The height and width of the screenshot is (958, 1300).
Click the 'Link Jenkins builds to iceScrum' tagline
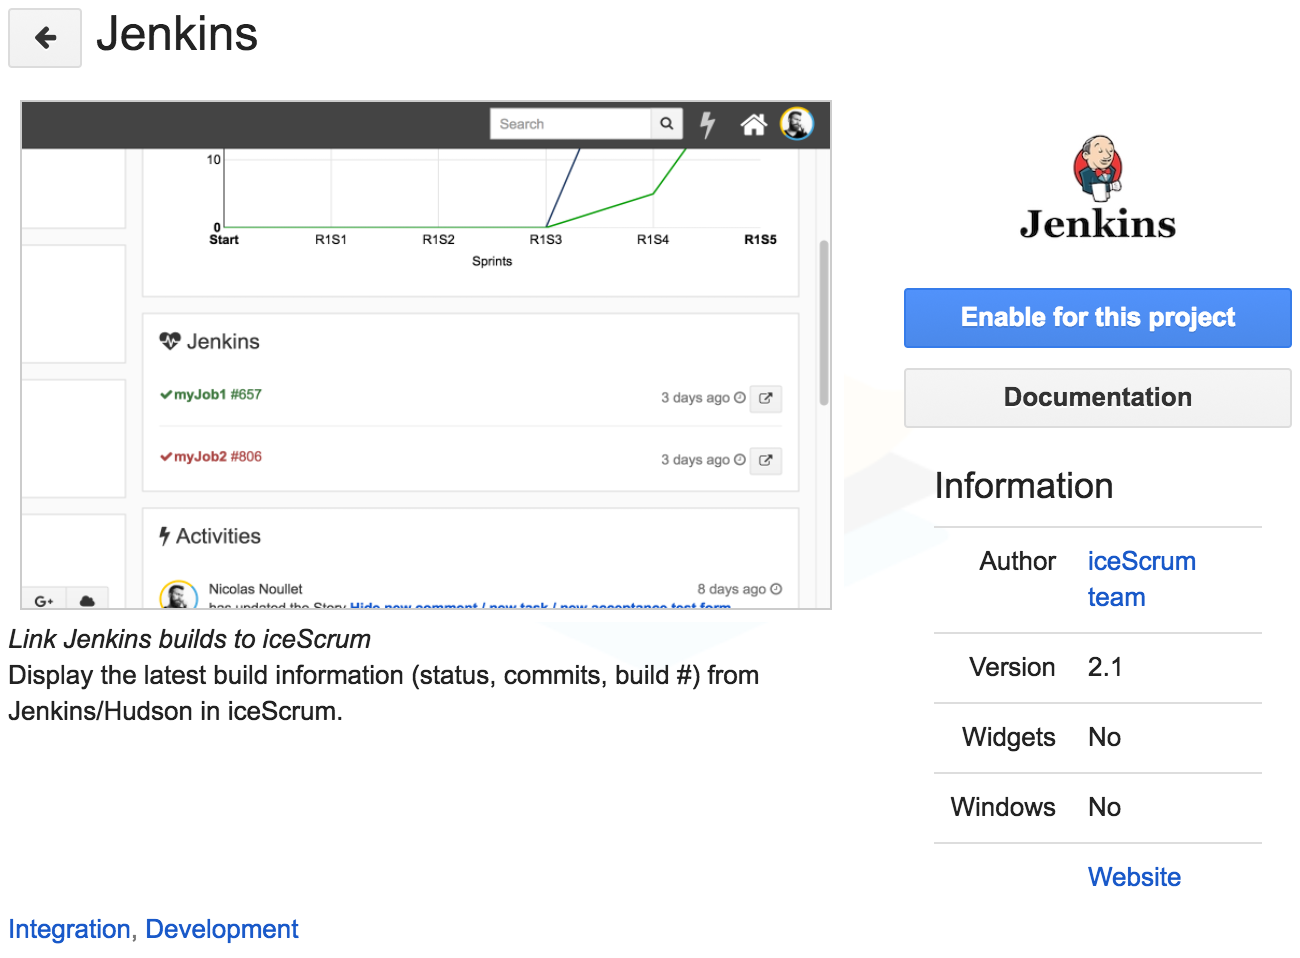(190, 639)
